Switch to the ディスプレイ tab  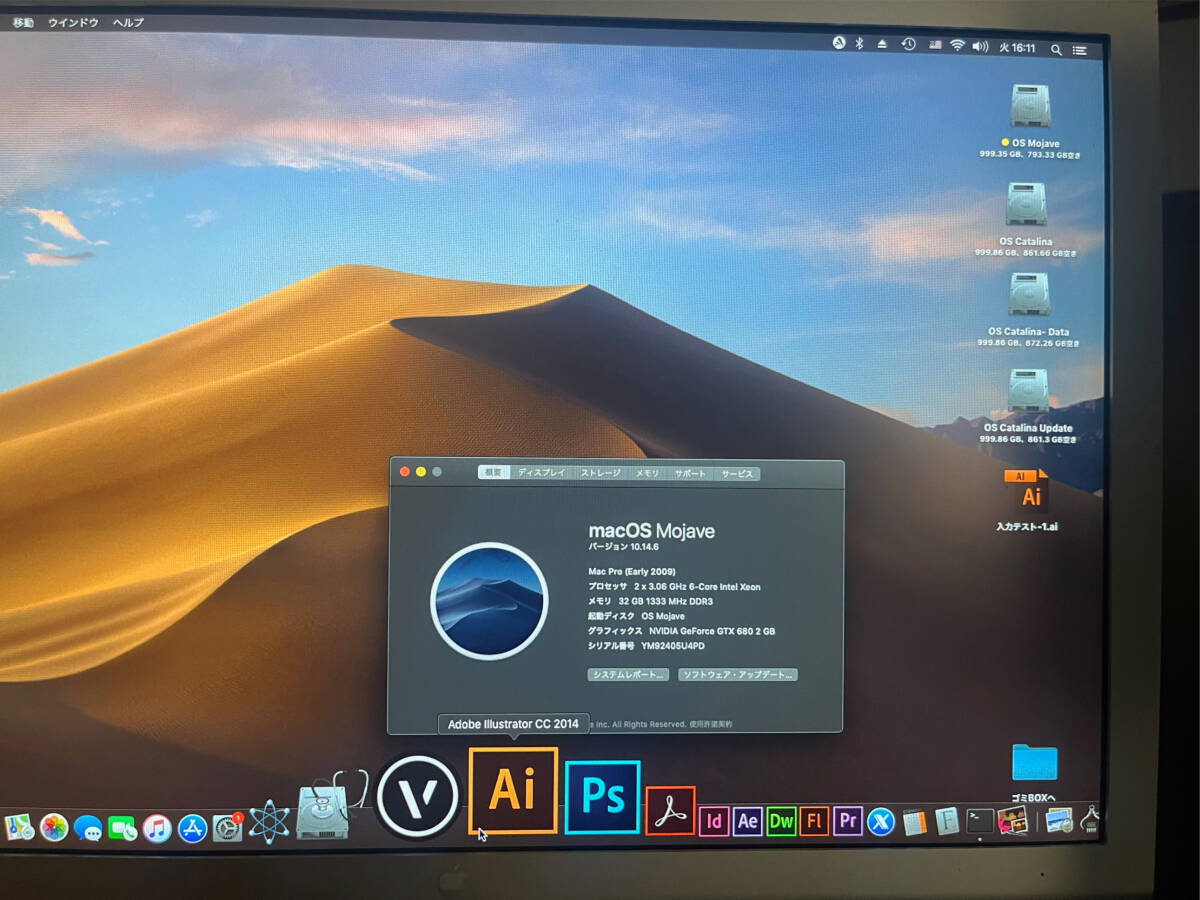[541, 473]
